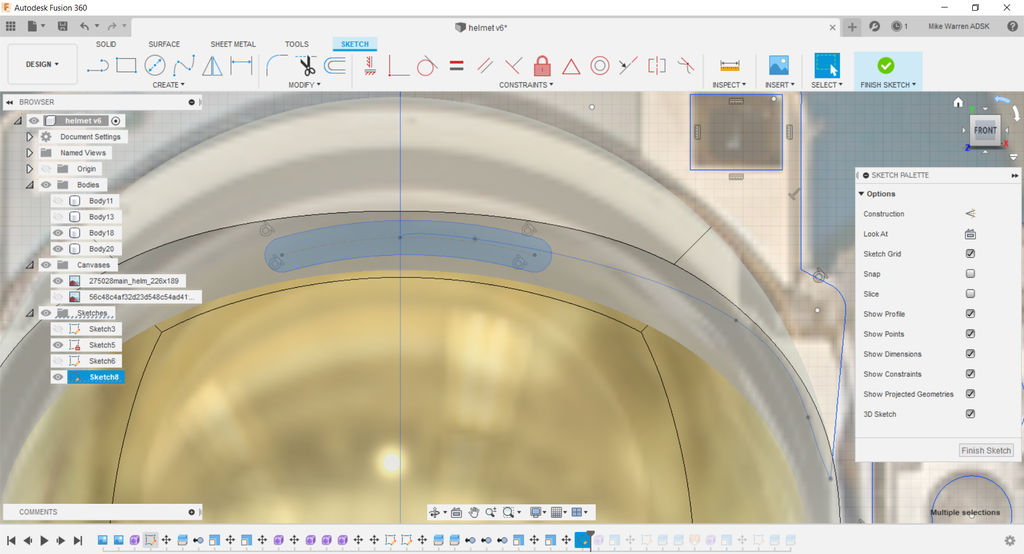Toggle Show Projected Geometries checkbox
The height and width of the screenshot is (554, 1024).
[x=970, y=394]
